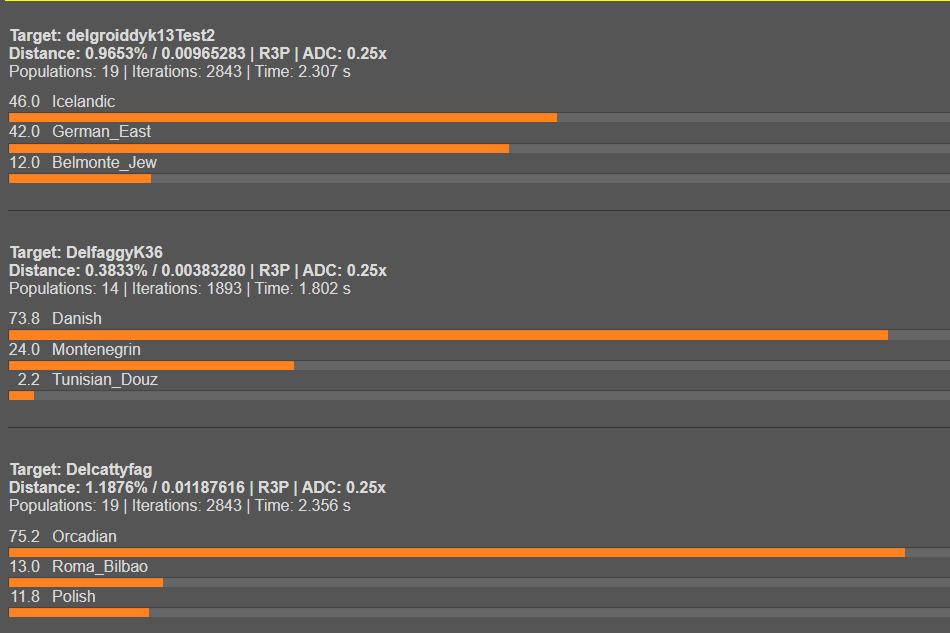Click the Roma_Bilbao population label
This screenshot has width=950, height=633.
click(99, 567)
